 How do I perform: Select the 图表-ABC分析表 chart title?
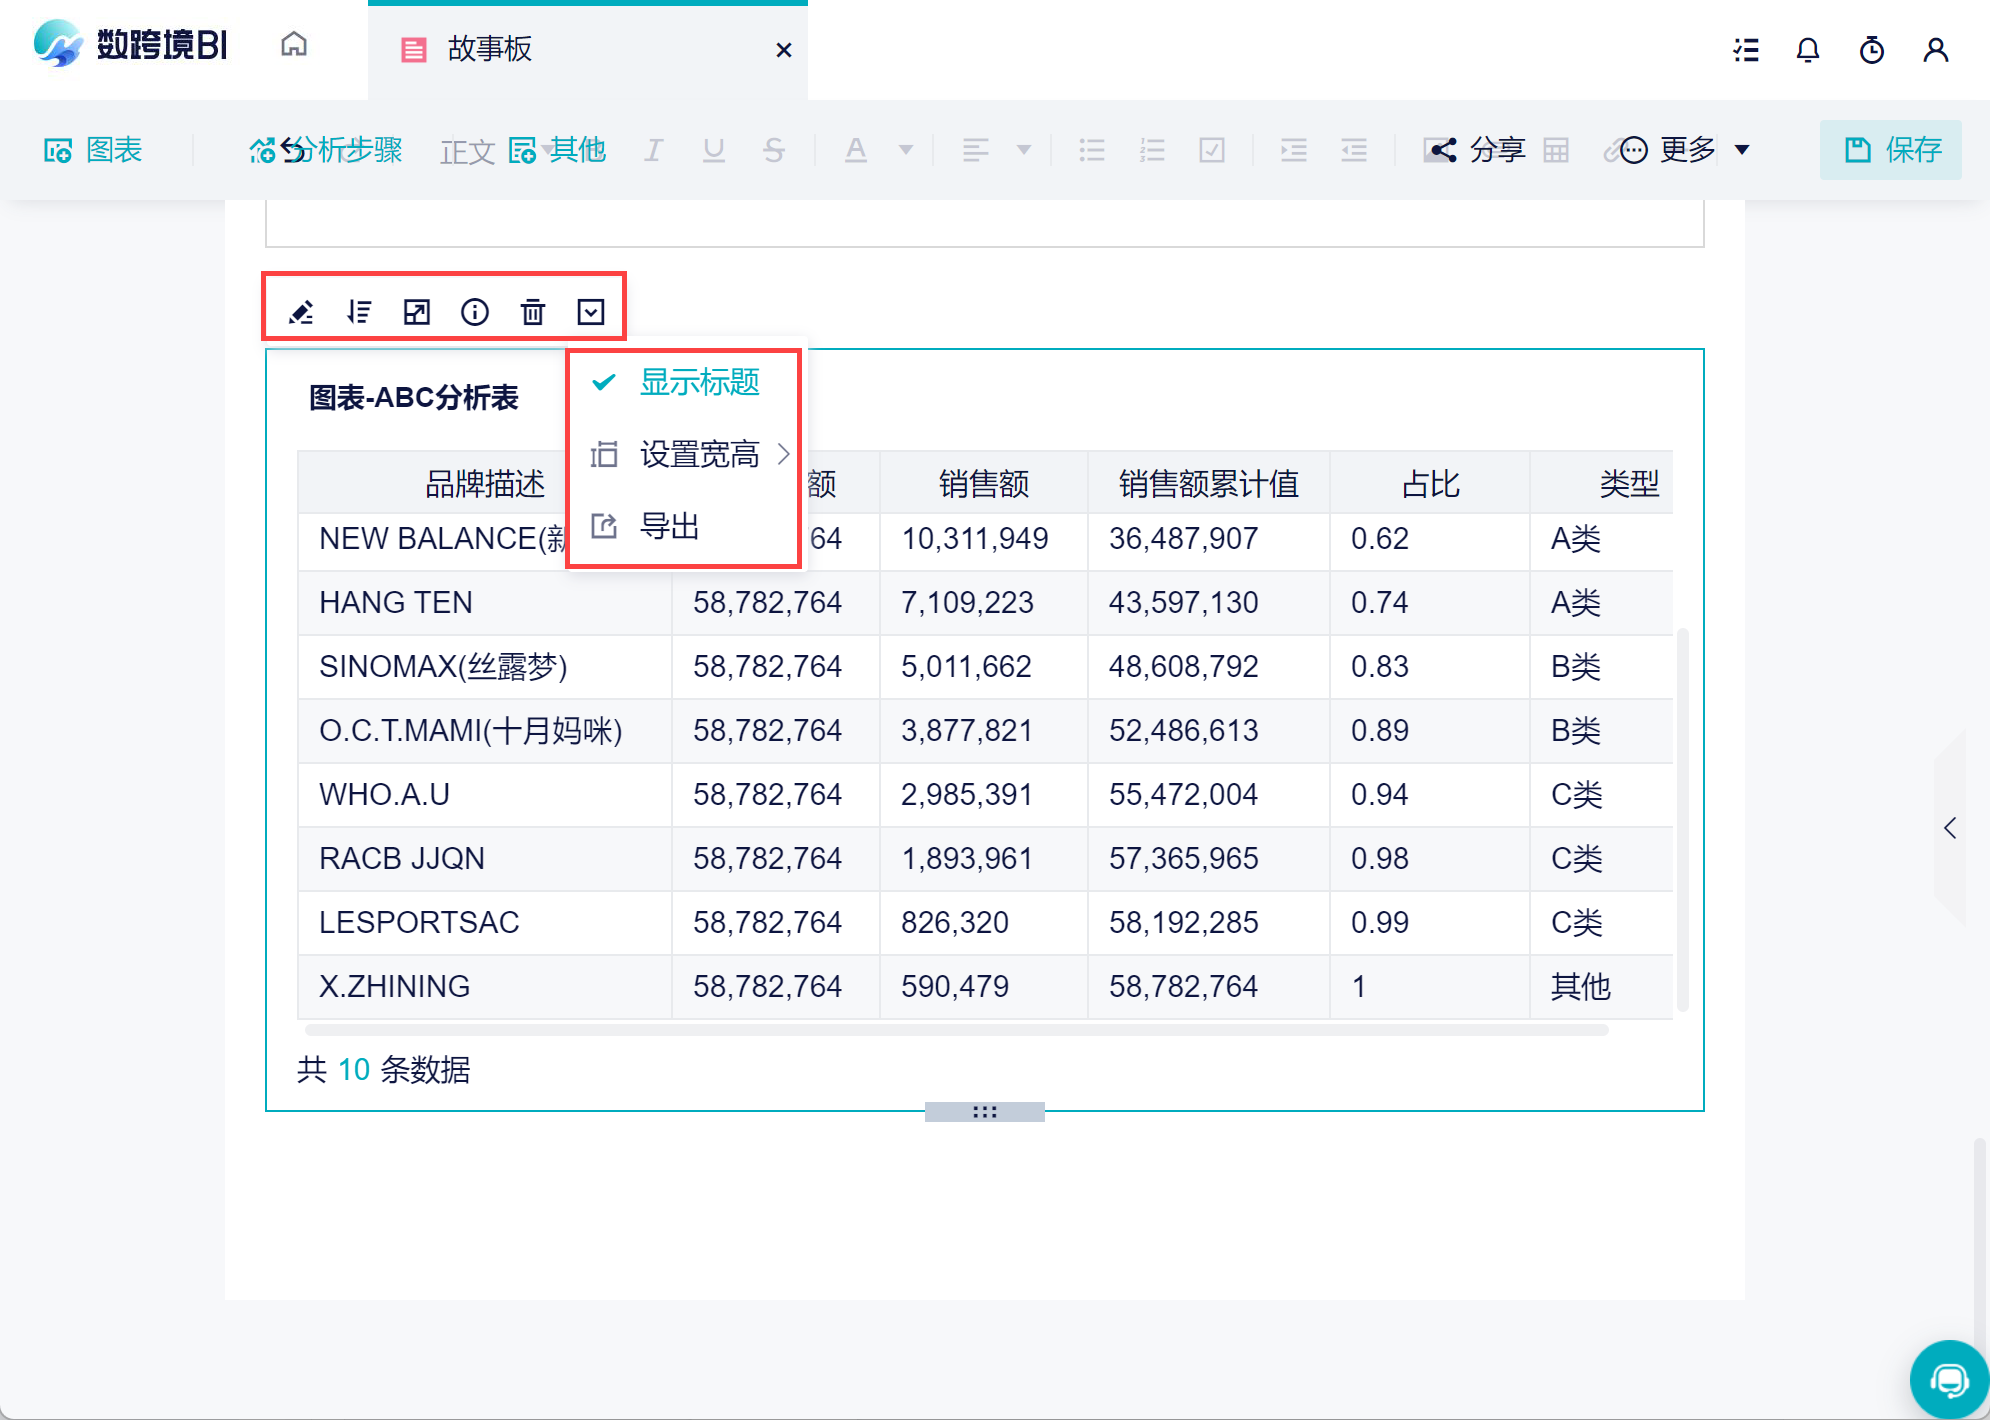(414, 398)
